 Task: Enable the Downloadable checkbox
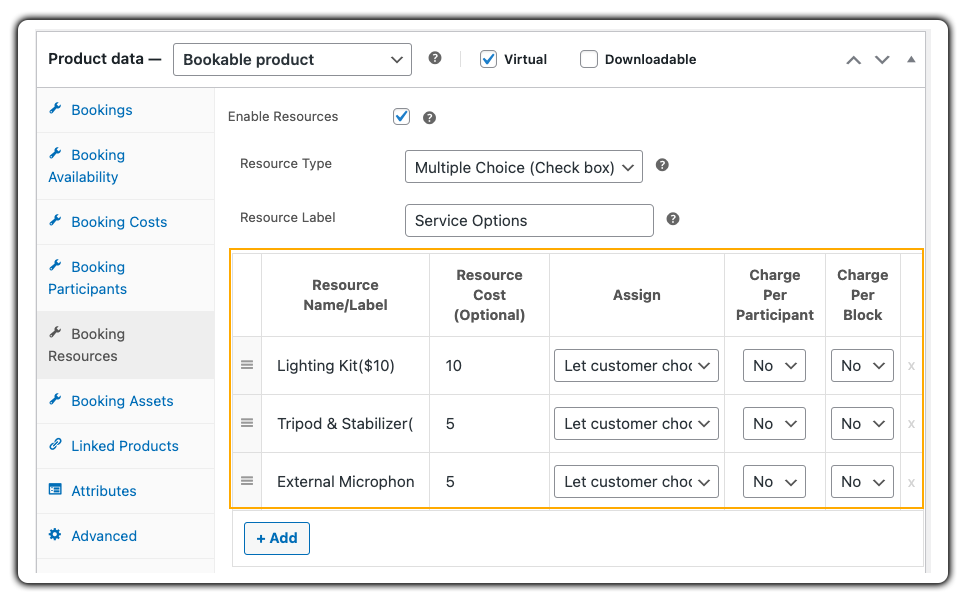[589, 59]
